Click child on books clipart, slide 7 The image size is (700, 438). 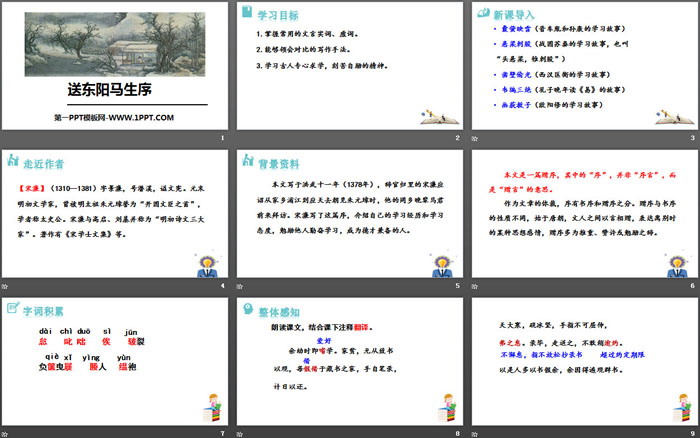212,408
